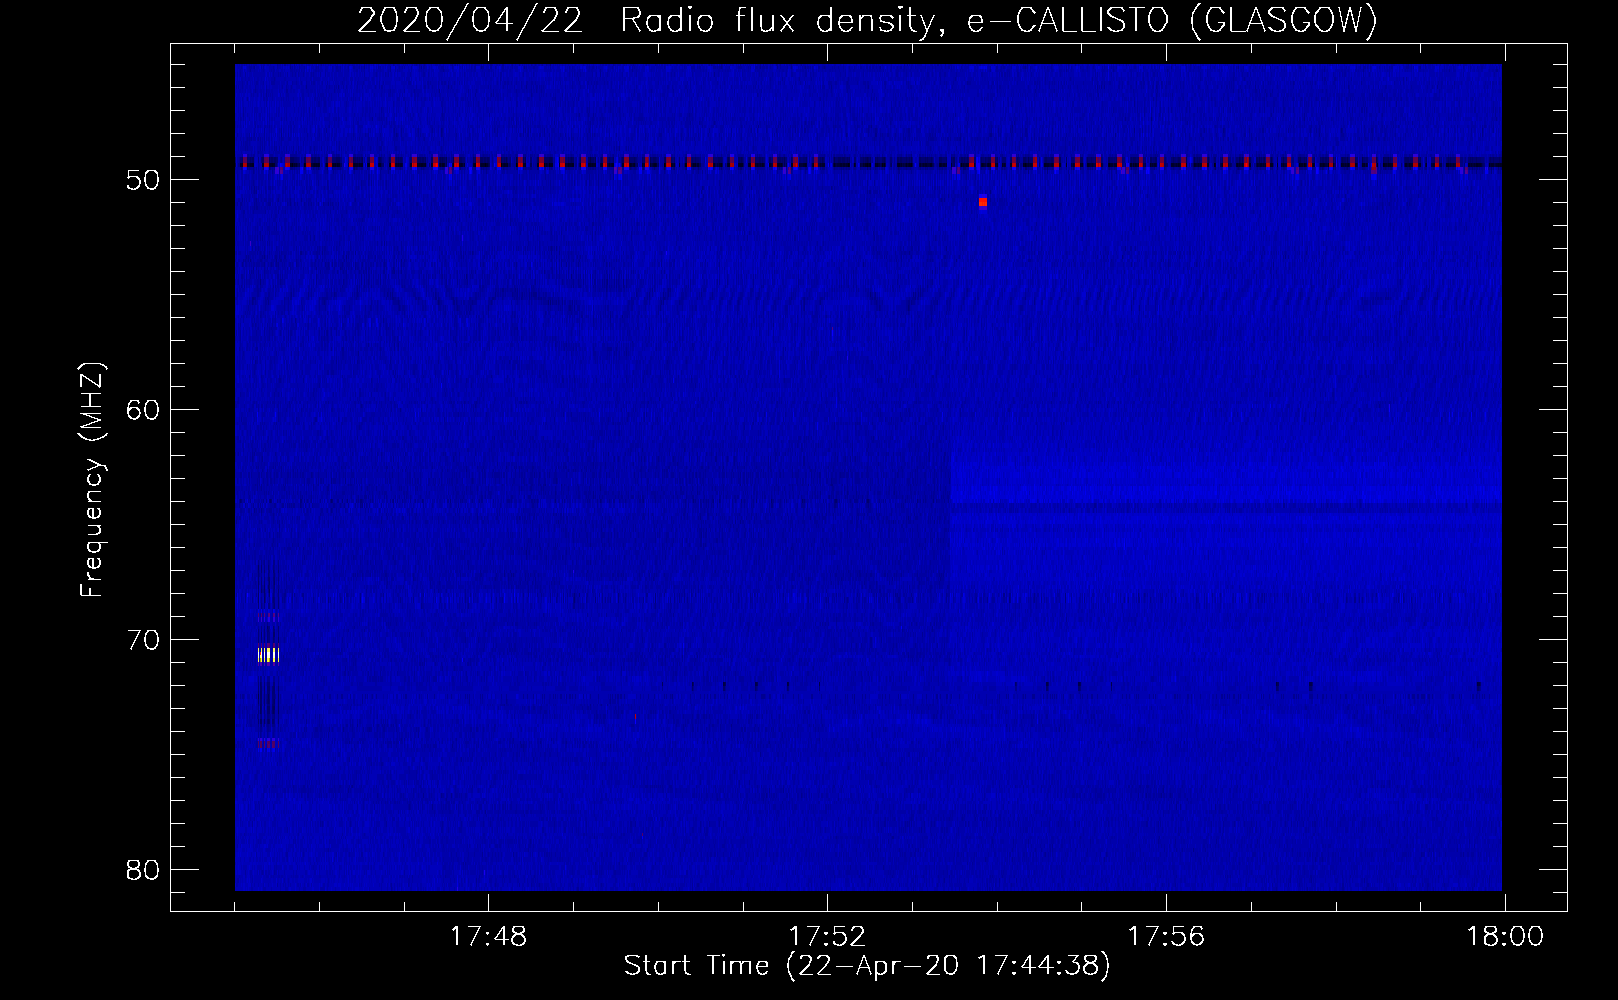Image resolution: width=1618 pixels, height=1000 pixels.
Task: Click the 17:48 time axis label
Action: 488,937
